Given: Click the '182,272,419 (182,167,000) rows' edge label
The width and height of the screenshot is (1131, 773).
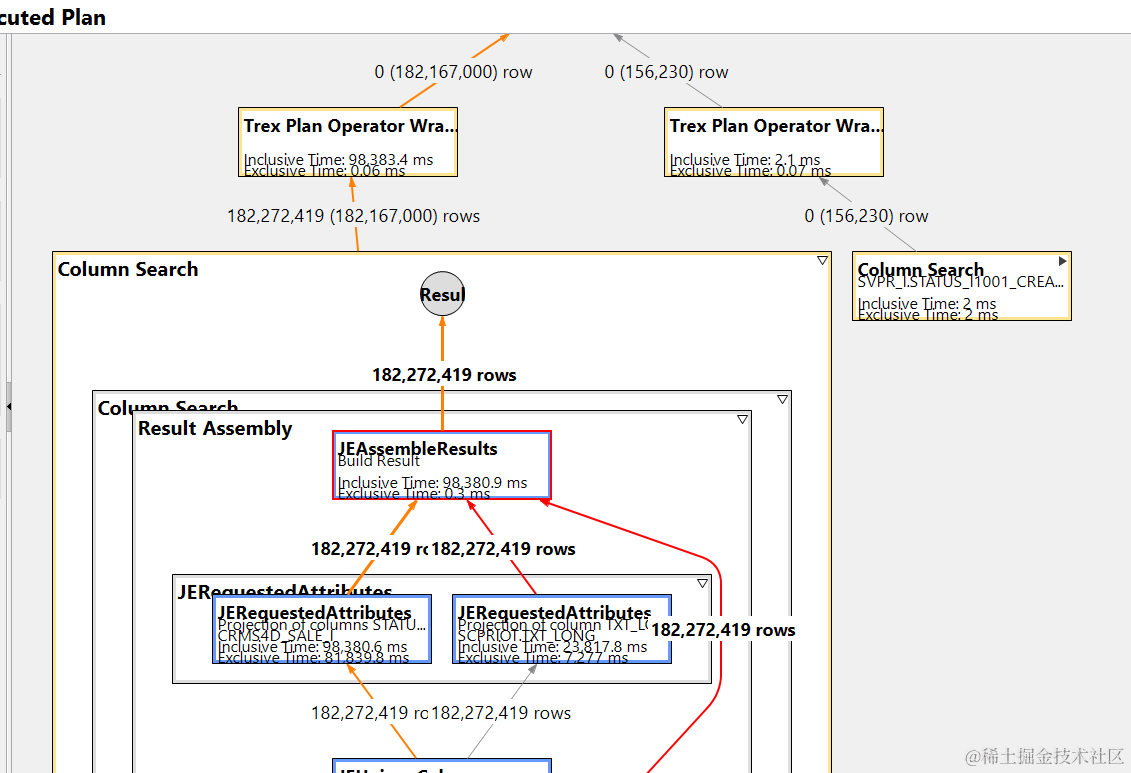Looking at the screenshot, I should 353,216.
